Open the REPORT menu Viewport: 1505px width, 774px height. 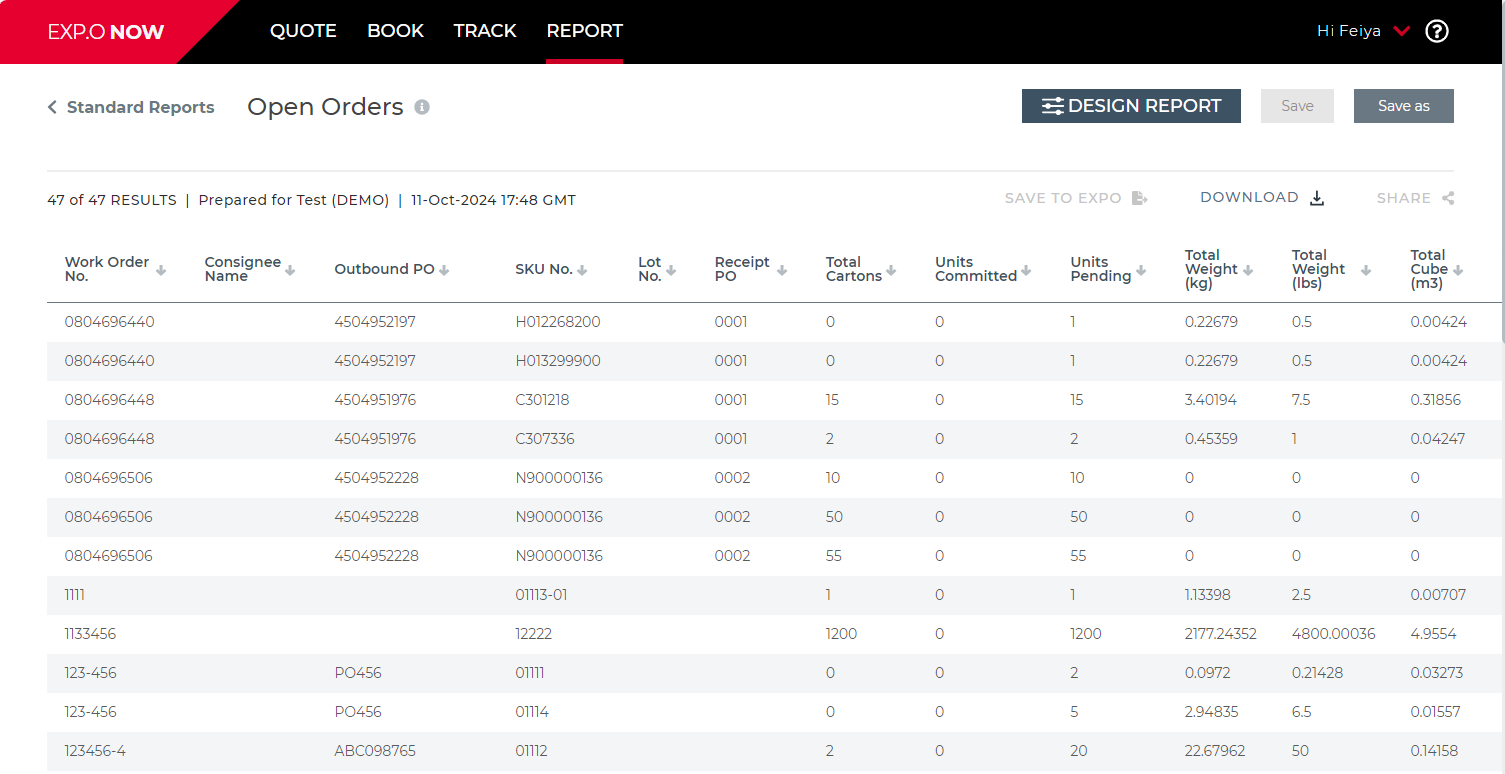click(x=585, y=31)
